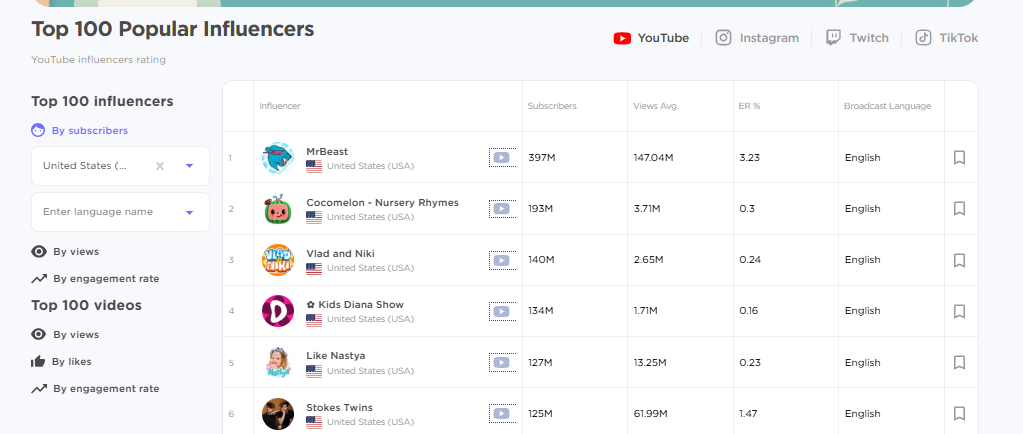Bookmark the Stokes Twins row
Image resolution: width=1023 pixels, height=434 pixels.
(959, 413)
